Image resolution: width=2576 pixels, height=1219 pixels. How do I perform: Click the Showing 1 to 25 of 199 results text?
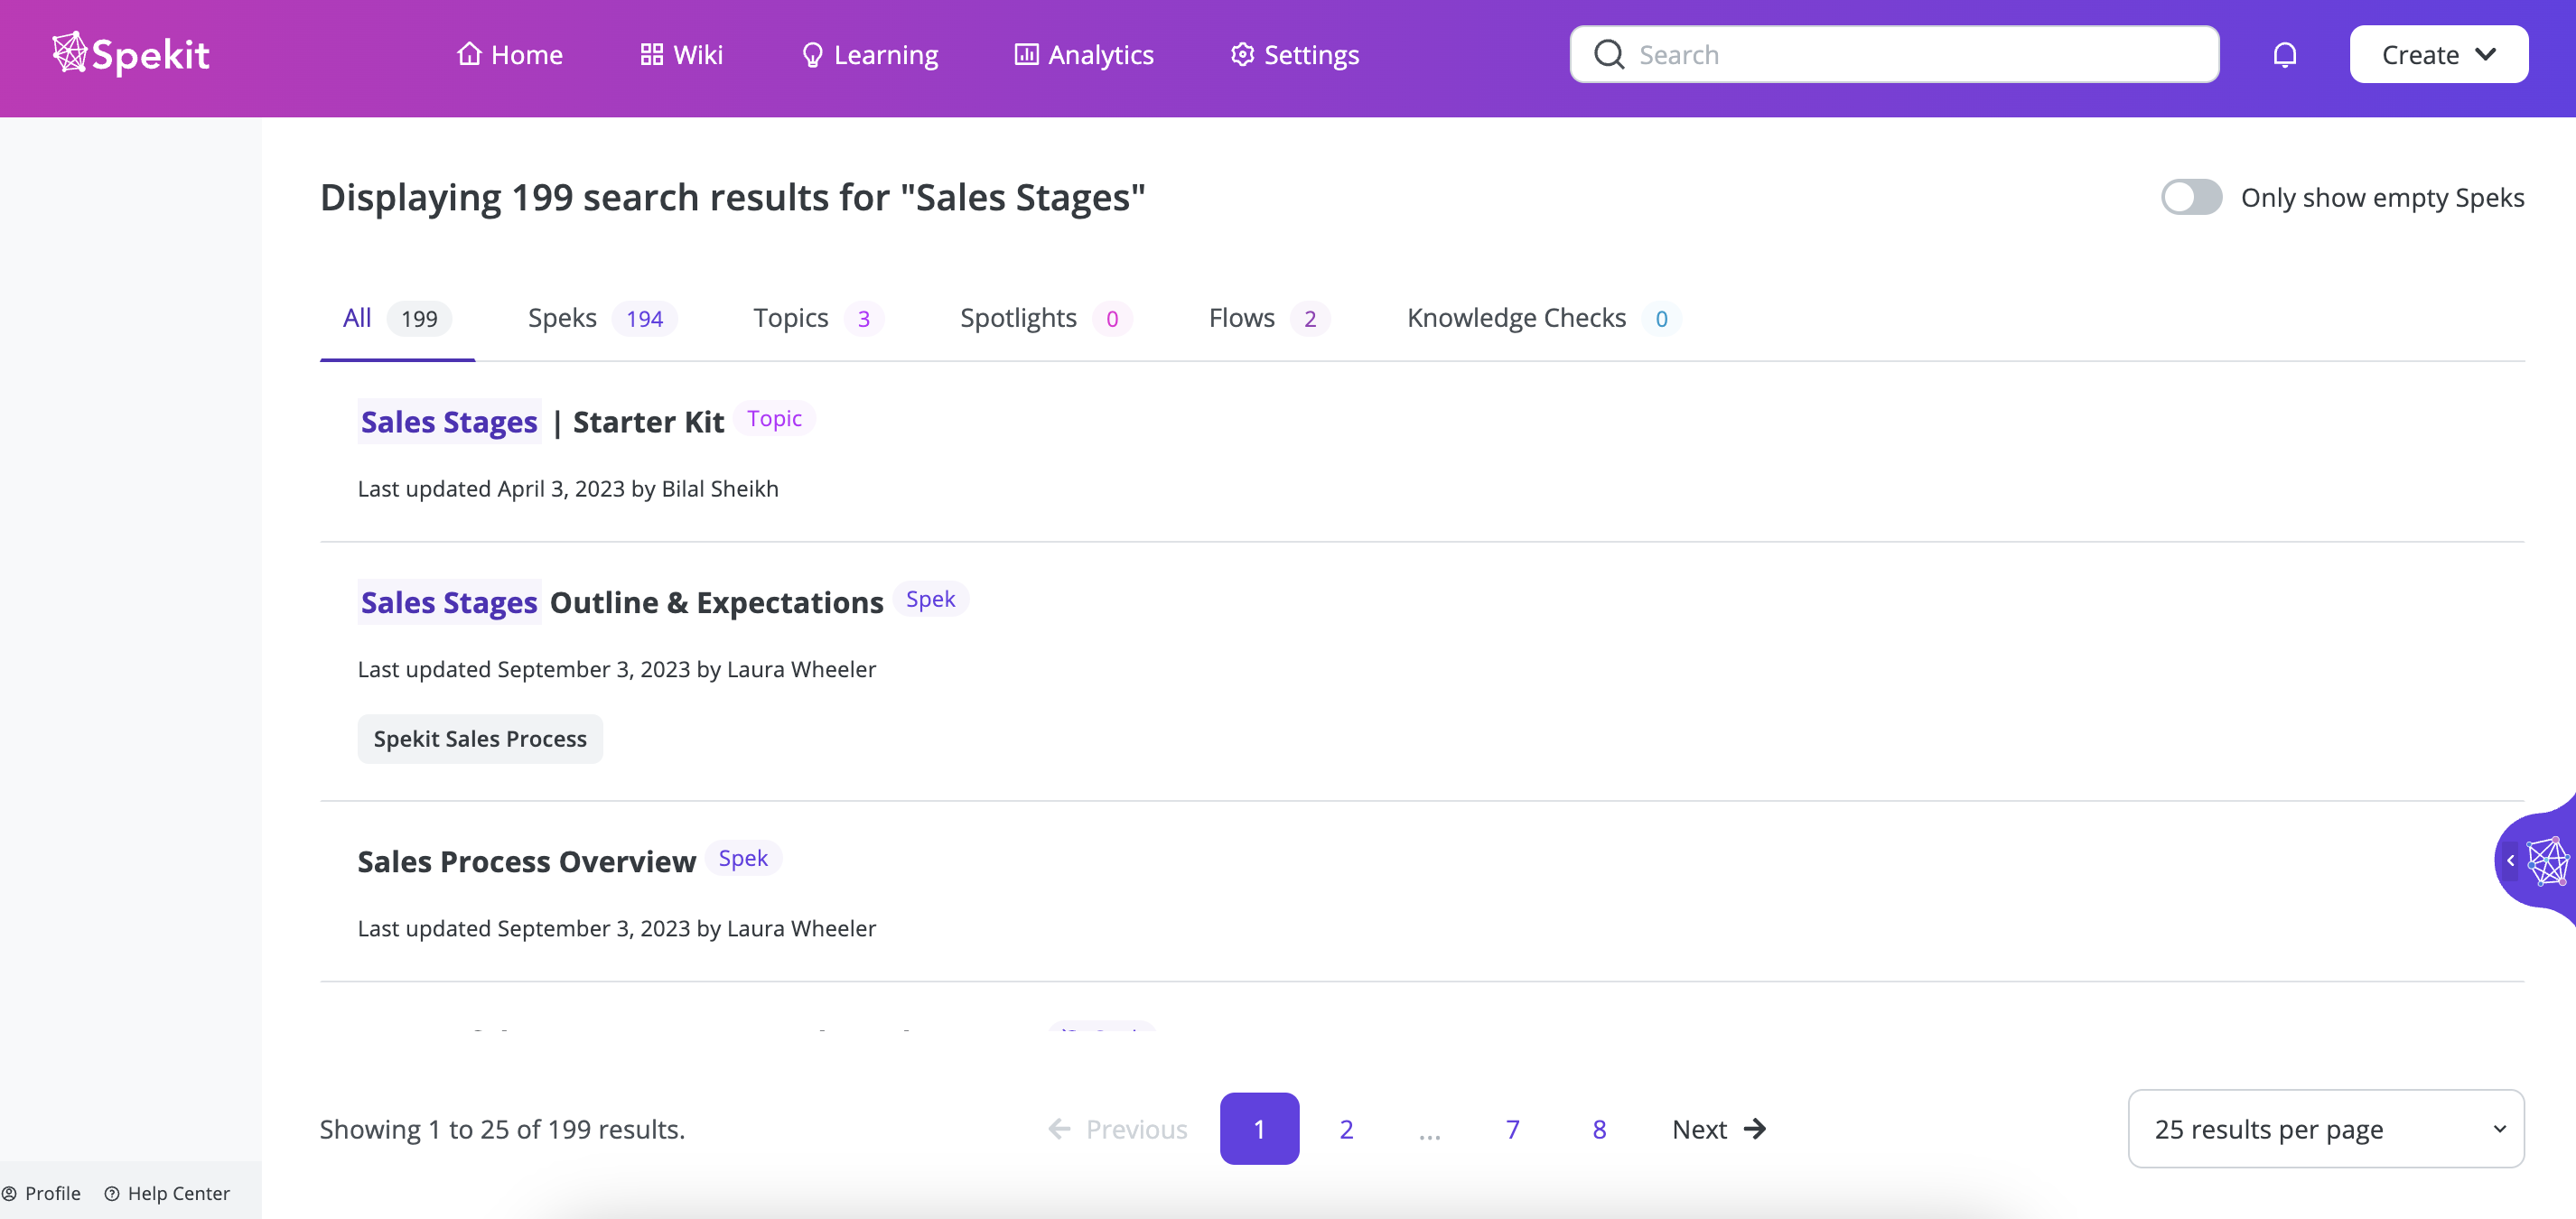point(502,1128)
